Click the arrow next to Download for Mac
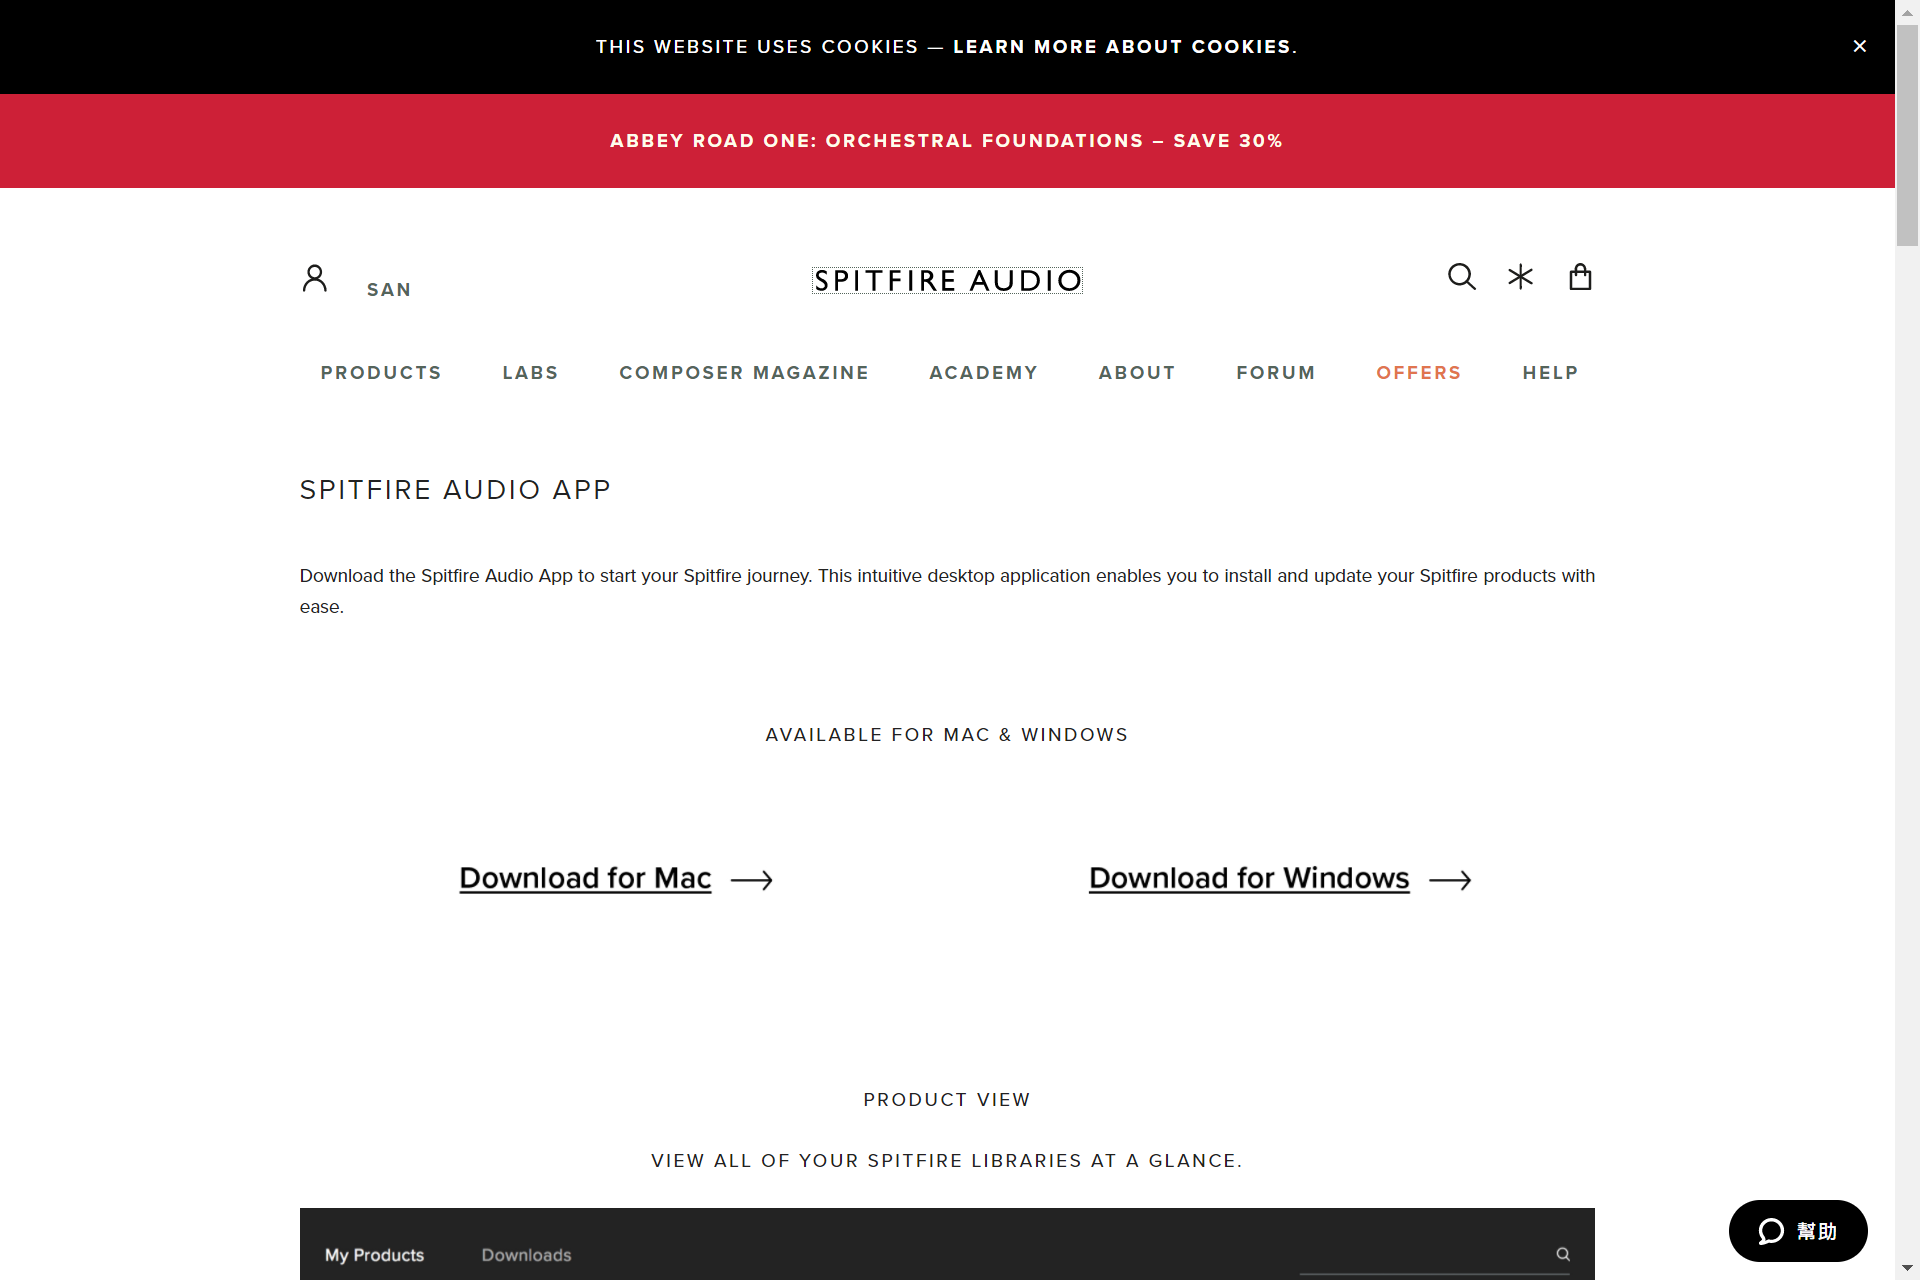The height and width of the screenshot is (1280, 1920). tap(751, 880)
